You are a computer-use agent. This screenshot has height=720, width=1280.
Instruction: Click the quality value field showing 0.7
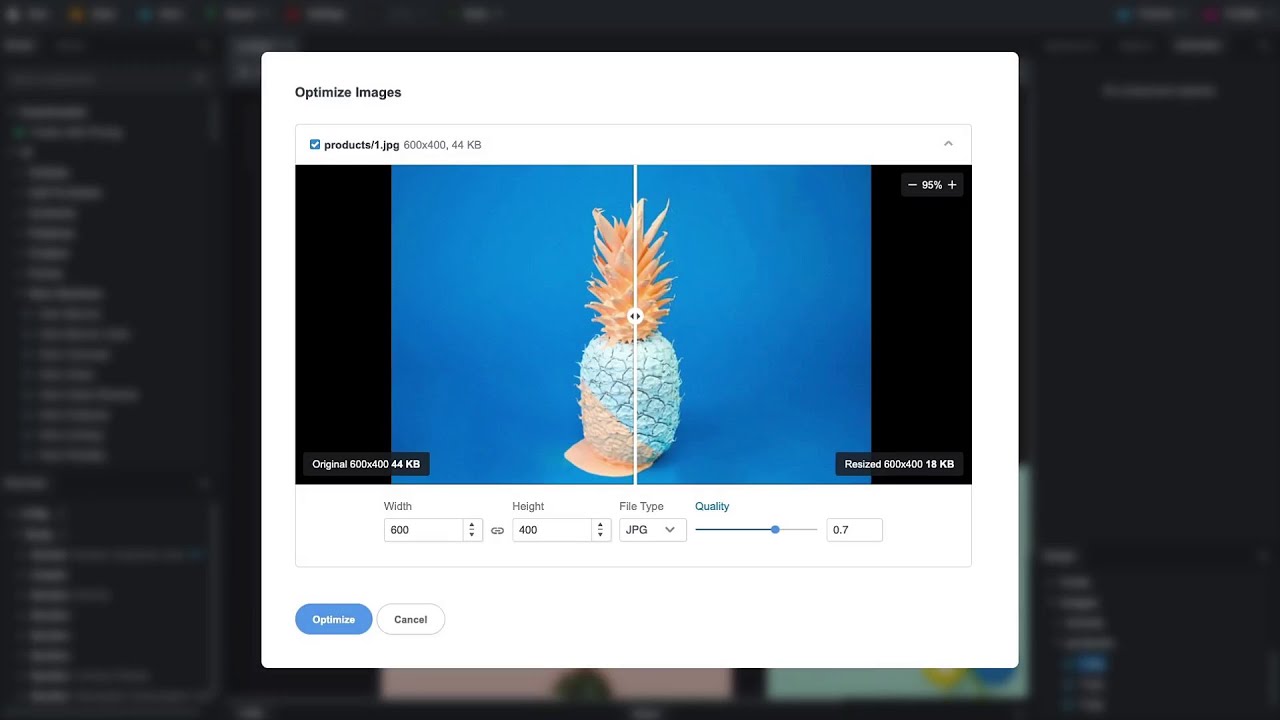coord(854,530)
